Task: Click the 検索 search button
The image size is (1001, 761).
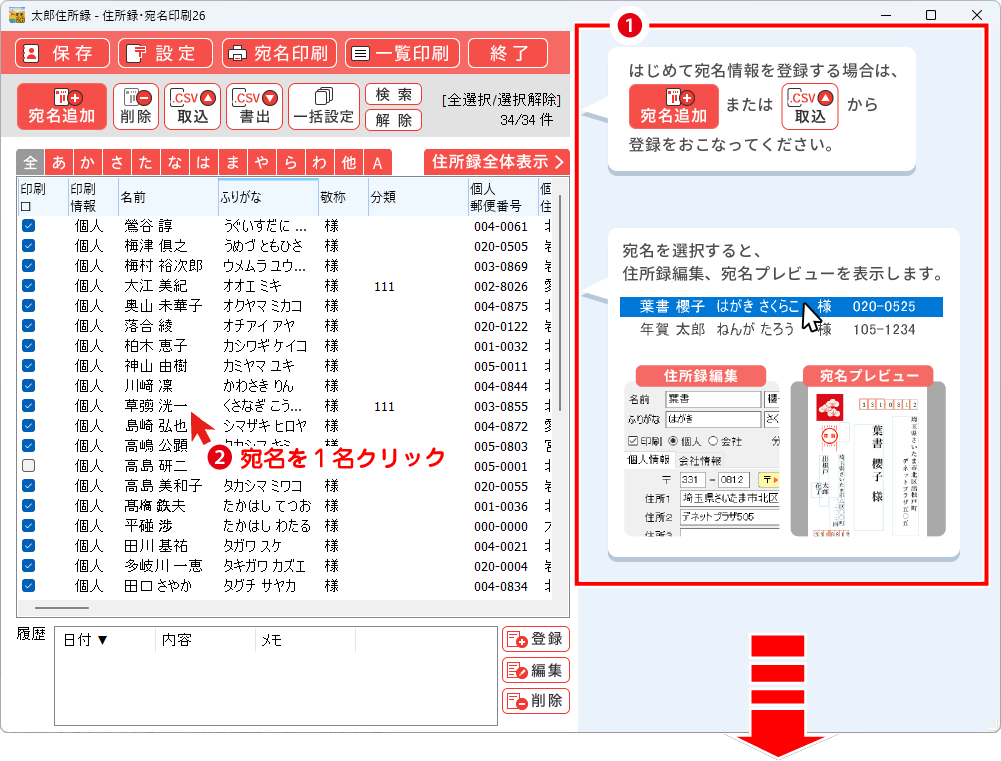Action: click(x=393, y=95)
